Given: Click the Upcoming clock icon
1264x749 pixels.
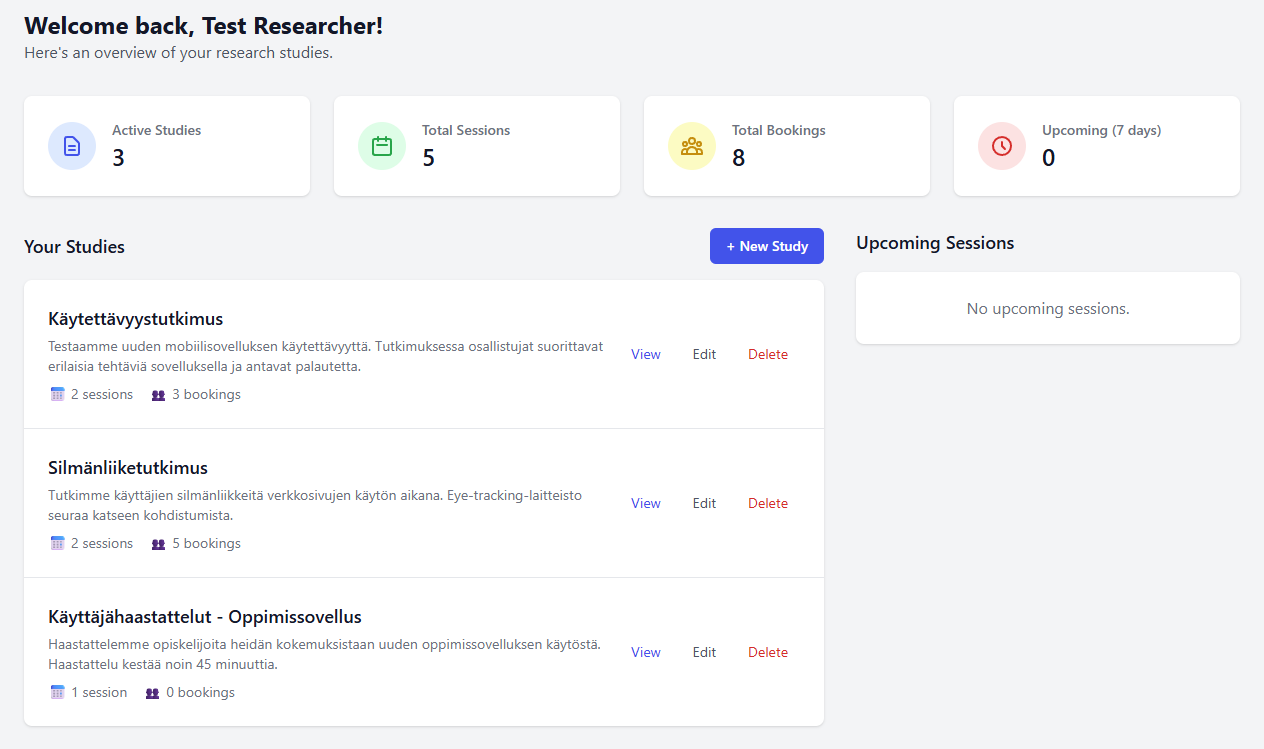Looking at the screenshot, I should tap(1001, 146).
